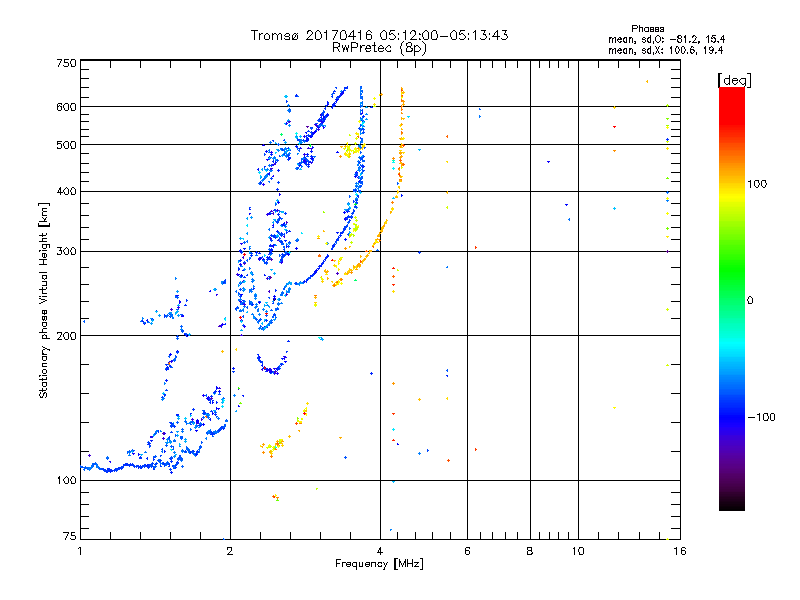
Task: Click the y-axis tick label '200'
Action: coord(66,336)
